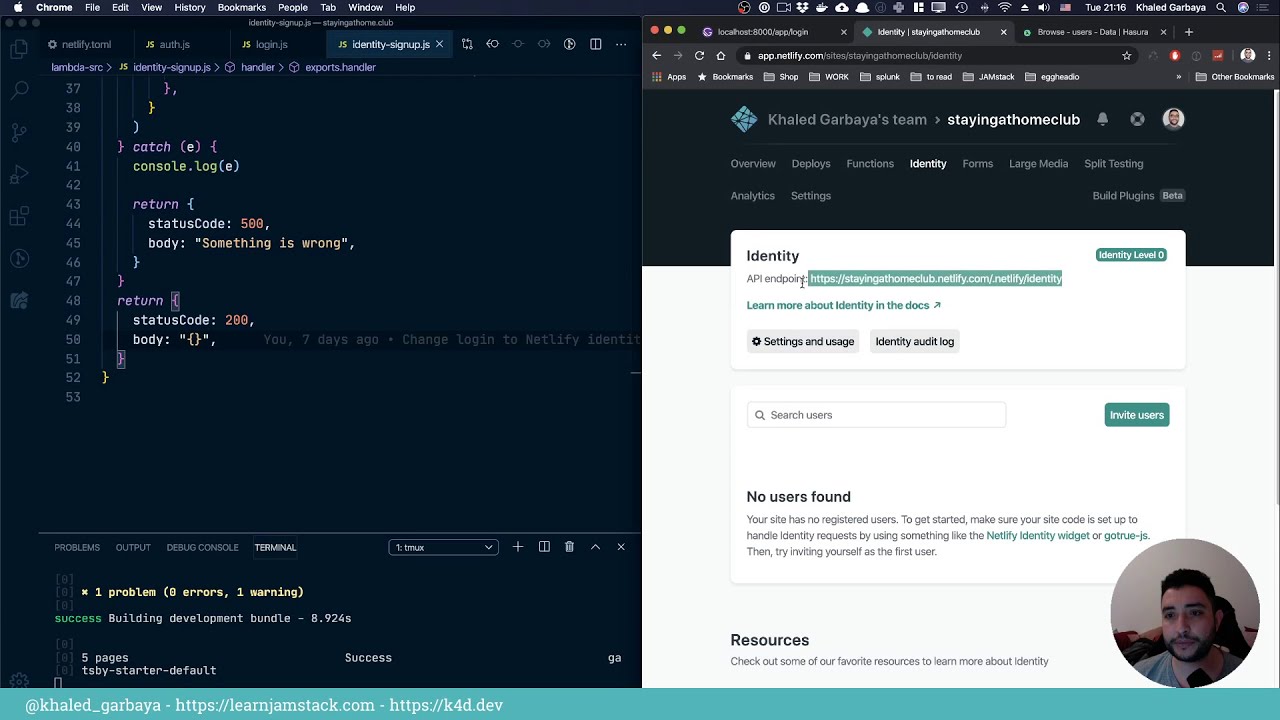Viewport: 1280px width, 720px height.
Task: Open Build Plugins Beta page
Action: (x=1139, y=196)
